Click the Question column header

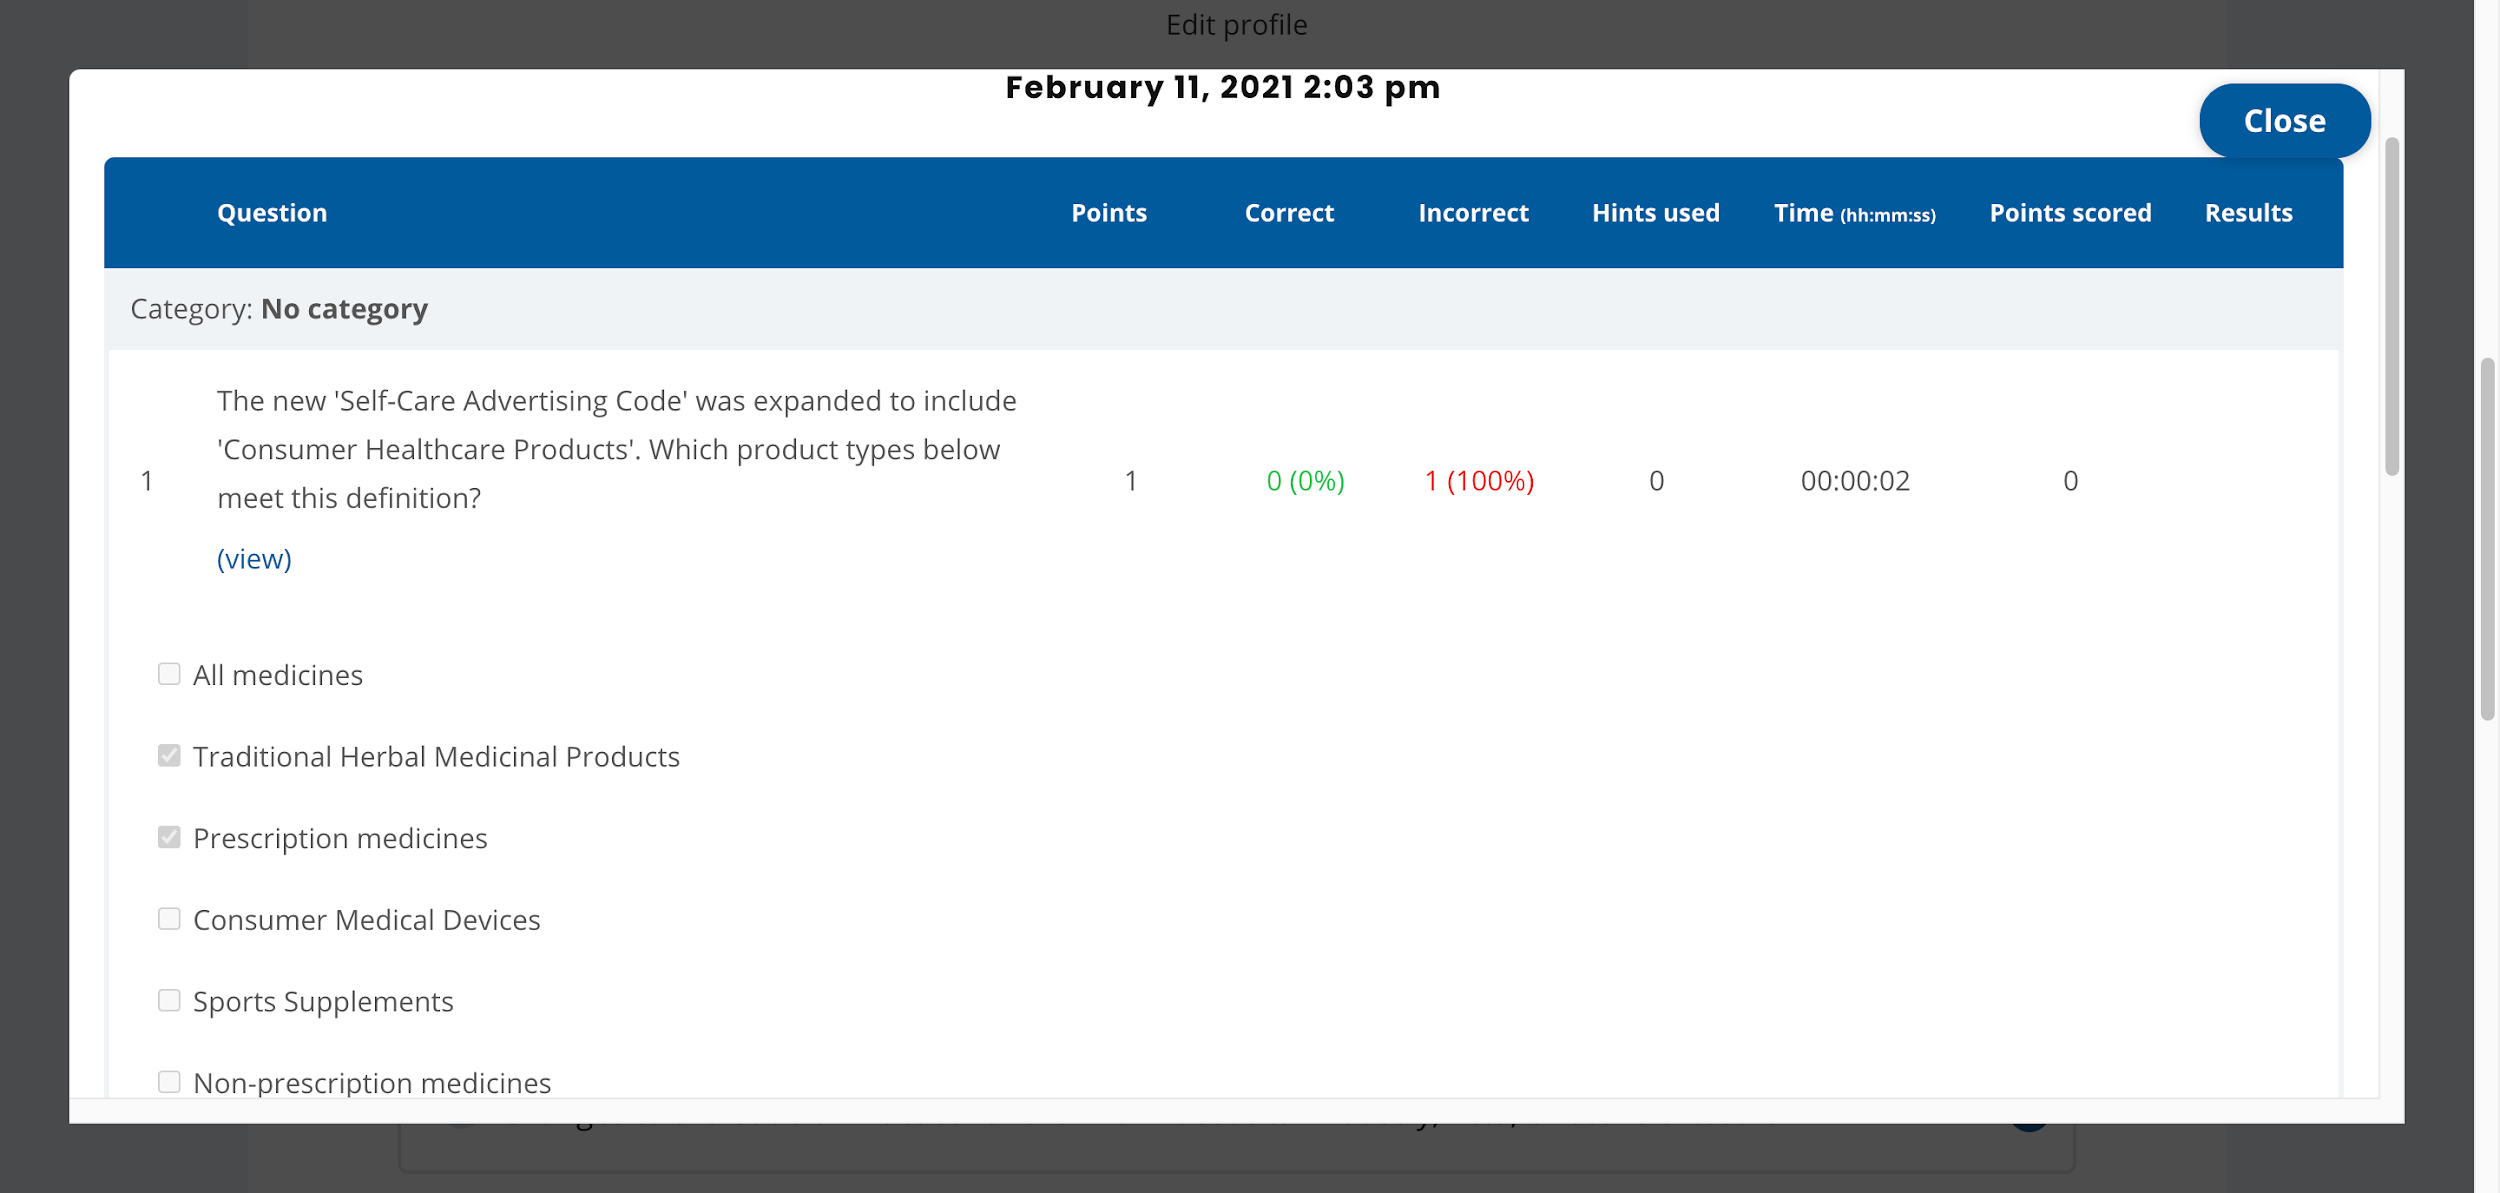point(272,213)
